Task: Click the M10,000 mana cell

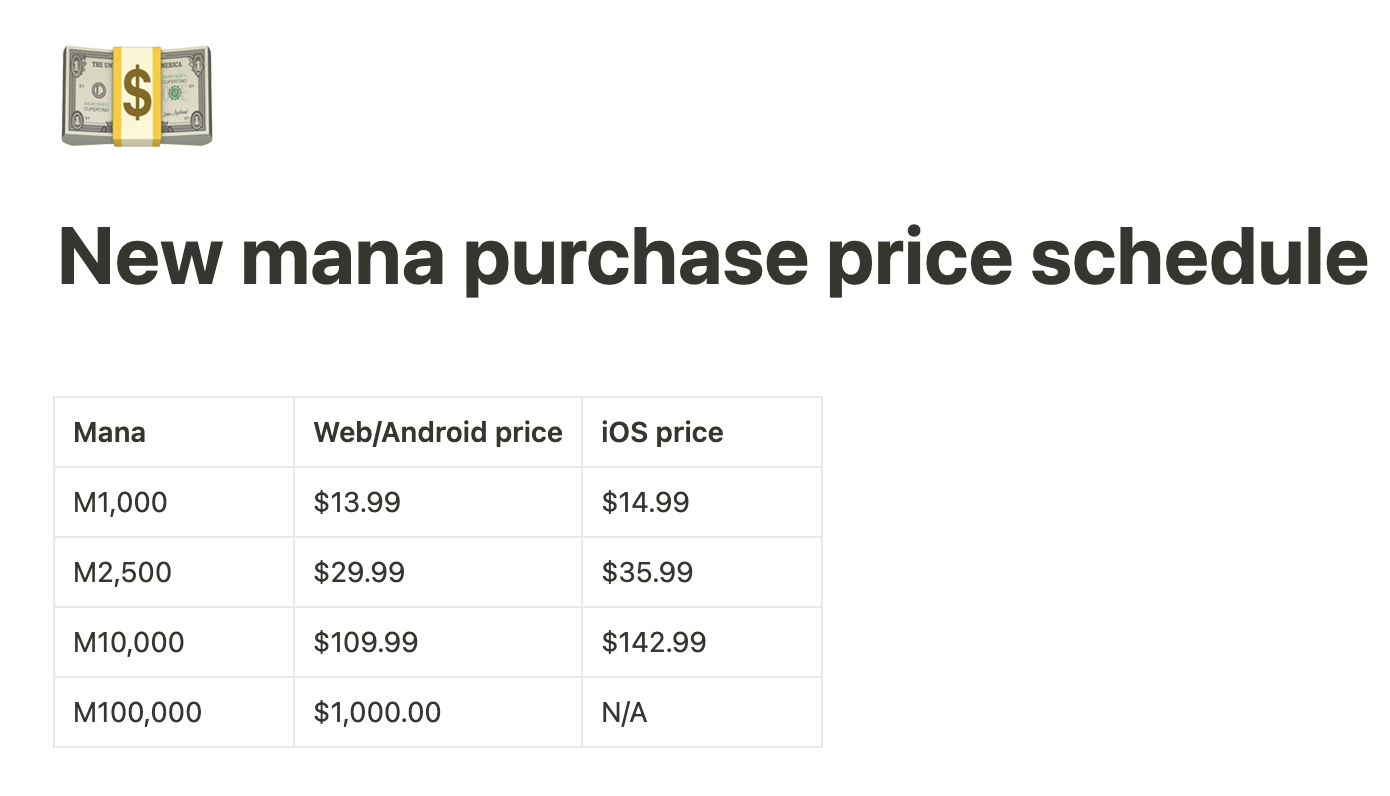Action: [x=174, y=642]
